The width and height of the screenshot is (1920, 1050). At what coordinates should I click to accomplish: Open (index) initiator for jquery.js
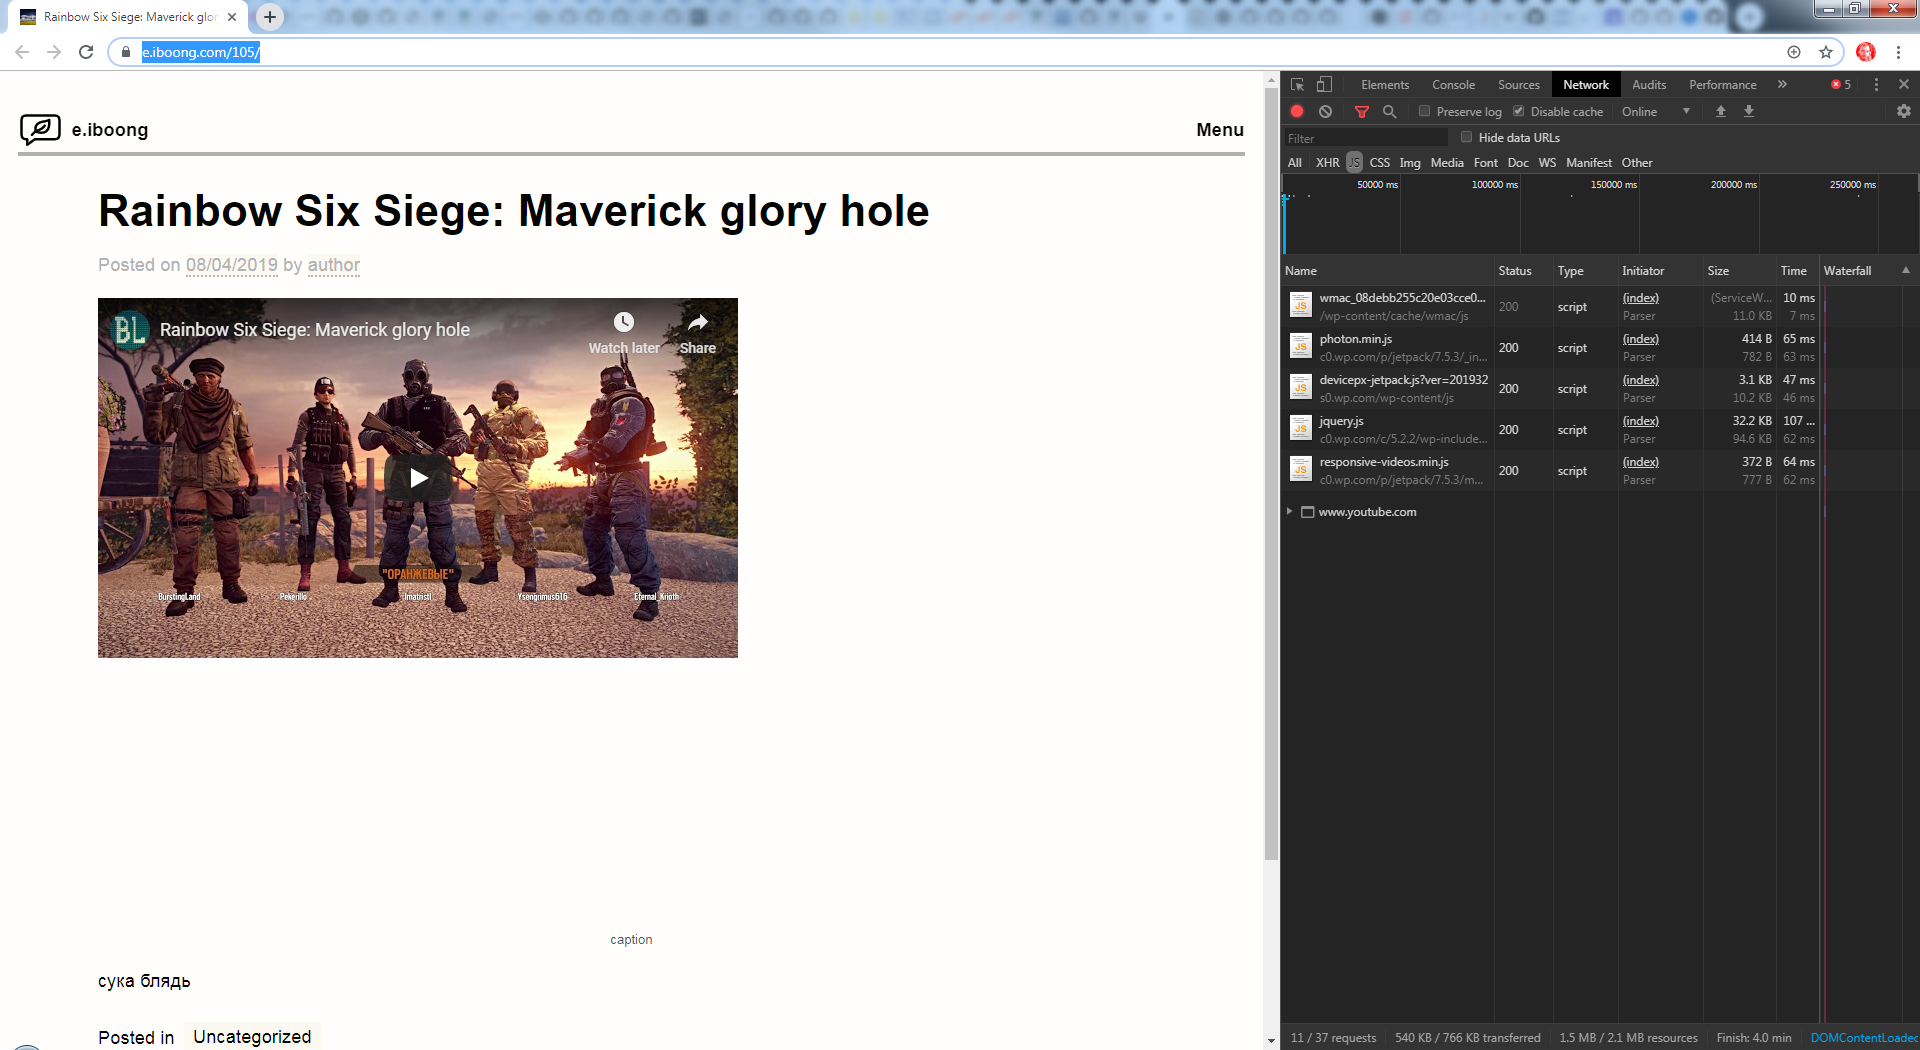1640,421
